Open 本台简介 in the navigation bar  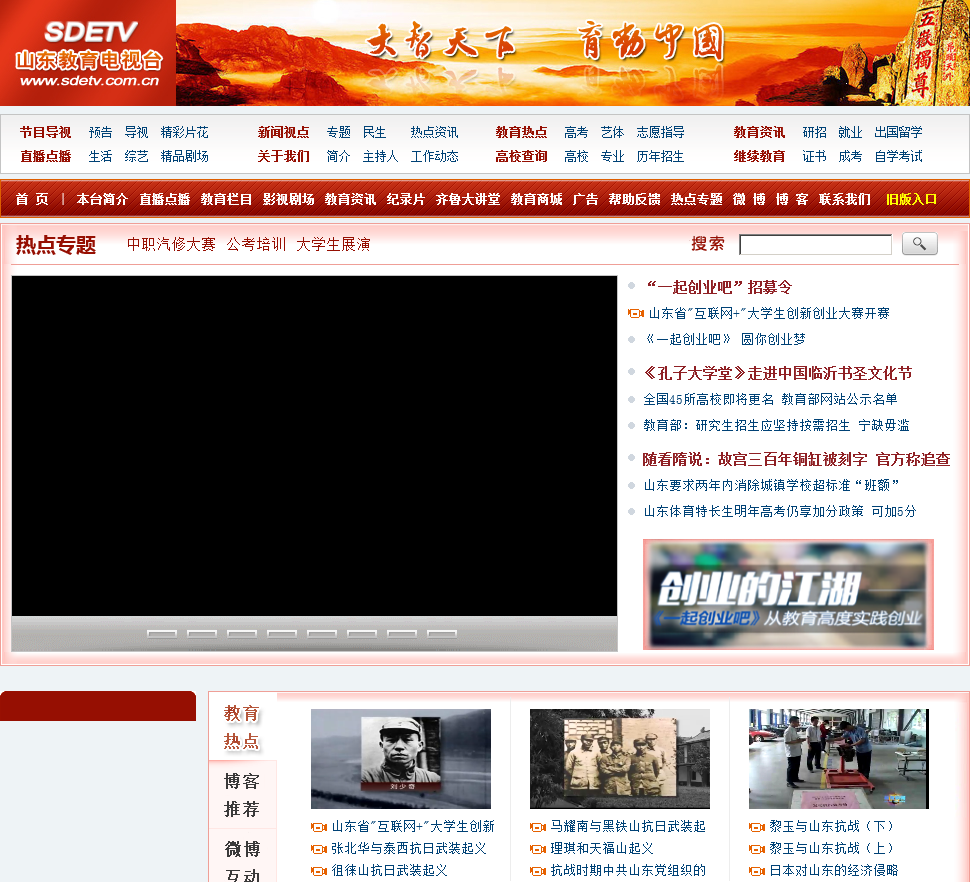tap(102, 199)
